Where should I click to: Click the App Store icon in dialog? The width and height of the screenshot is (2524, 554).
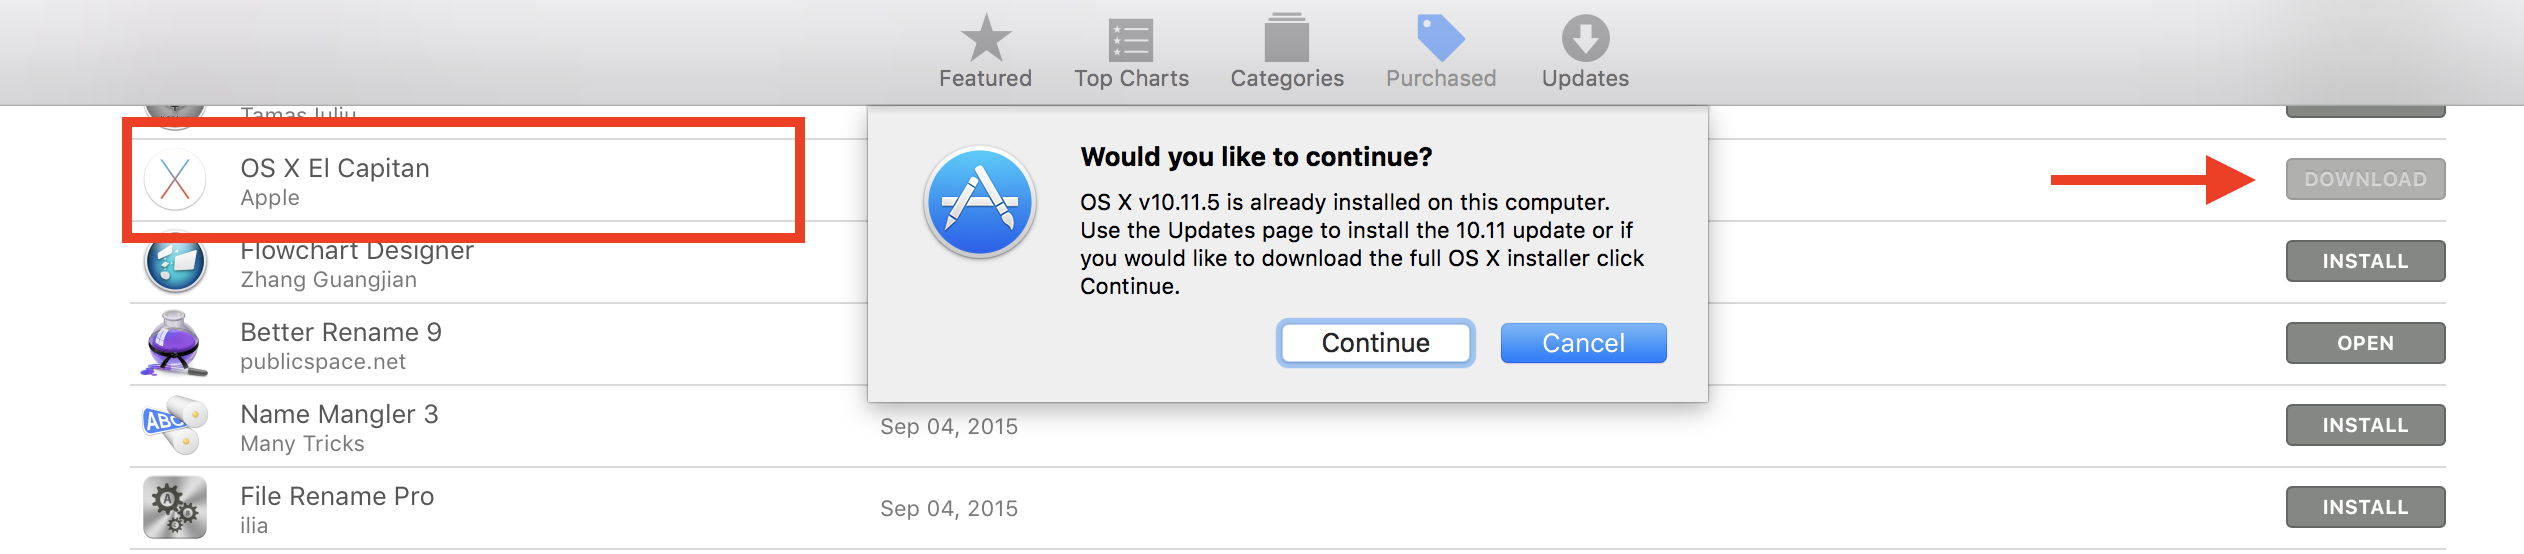pyautogui.click(x=980, y=202)
